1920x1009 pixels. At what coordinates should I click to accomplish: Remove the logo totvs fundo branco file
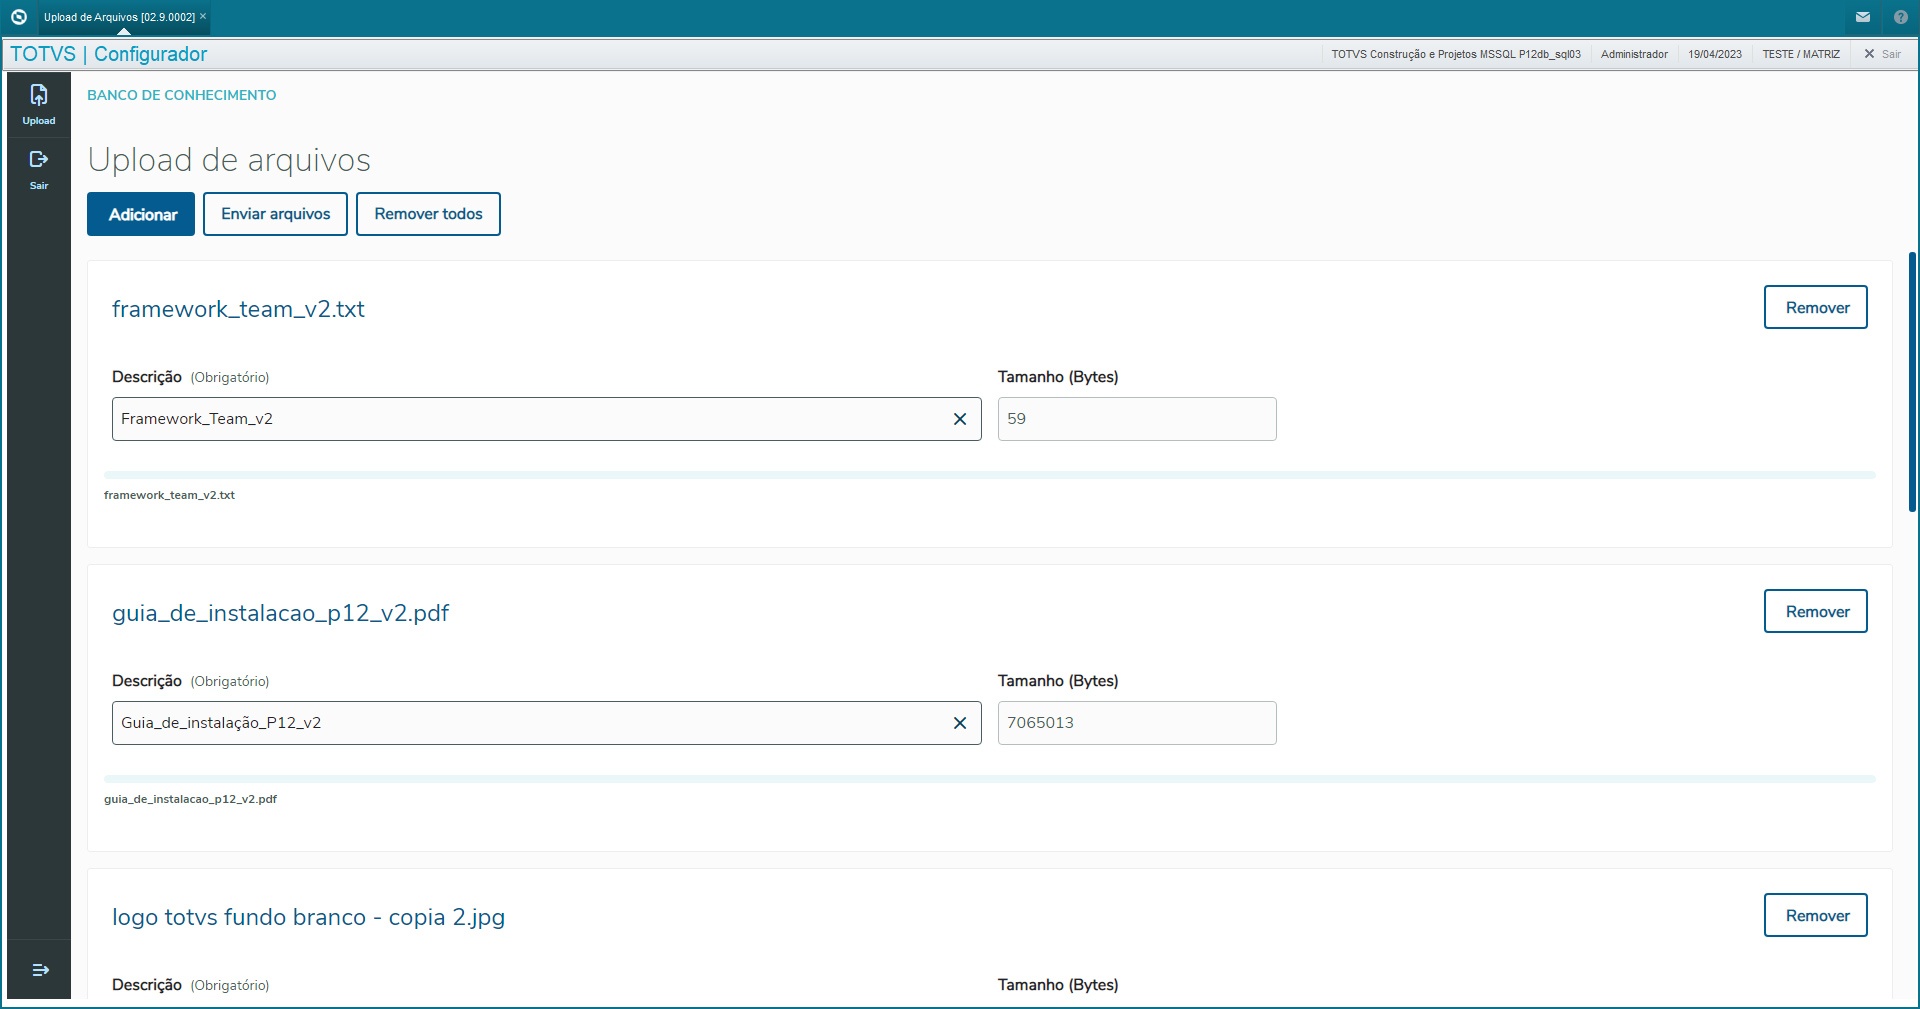tap(1815, 915)
